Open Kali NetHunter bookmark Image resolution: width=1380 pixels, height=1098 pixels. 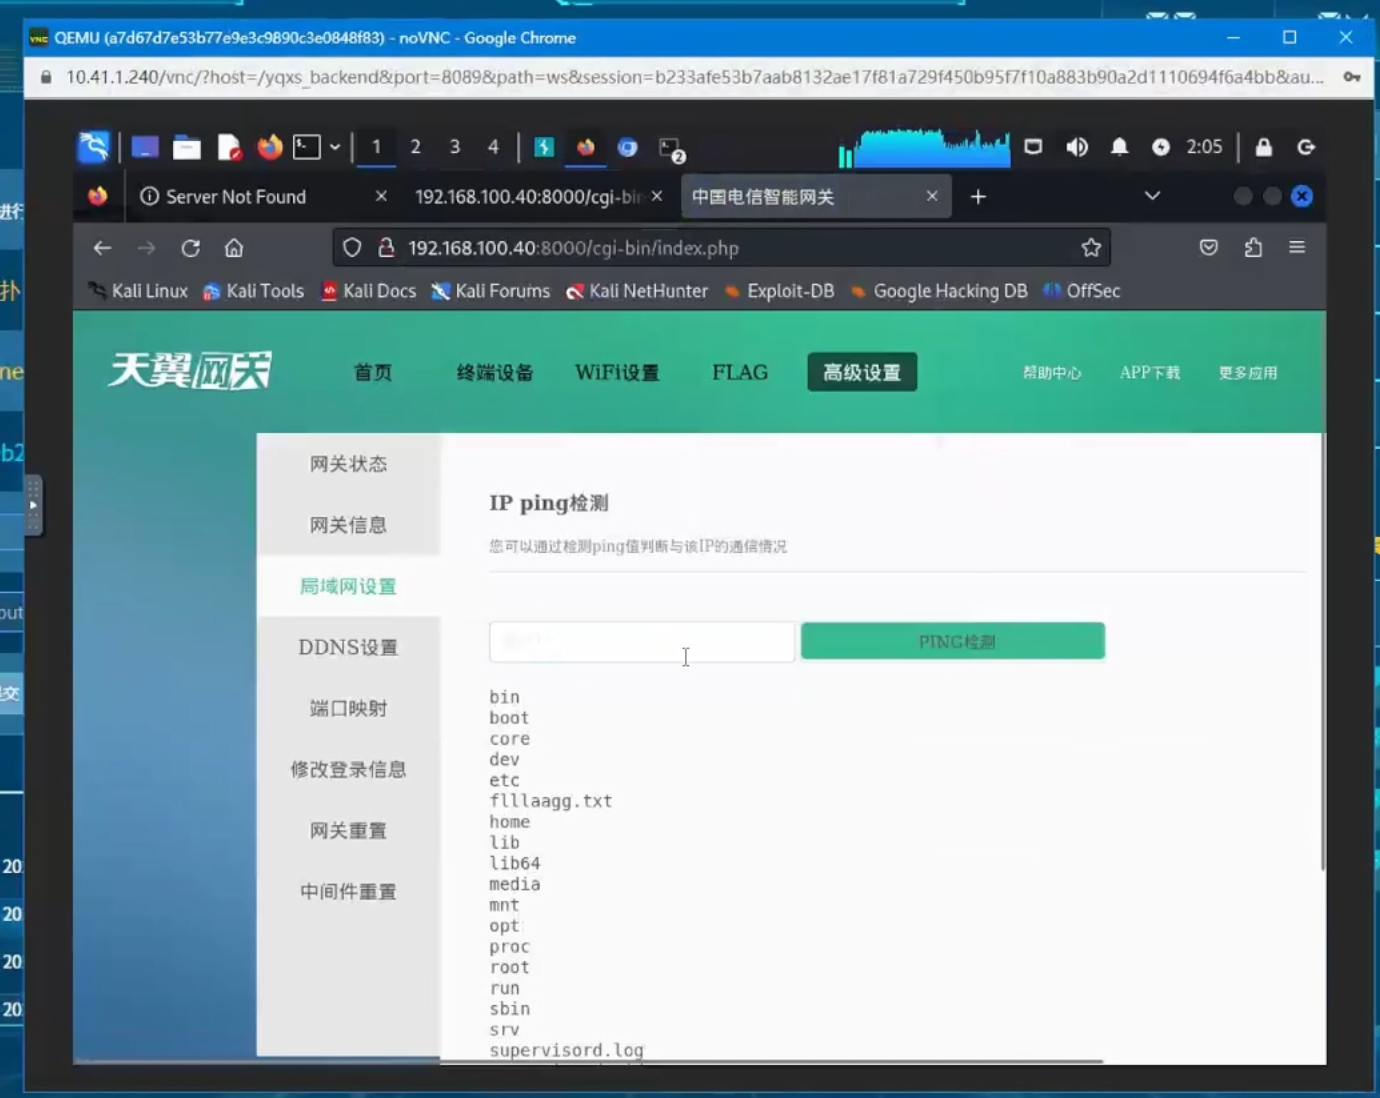(x=637, y=291)
